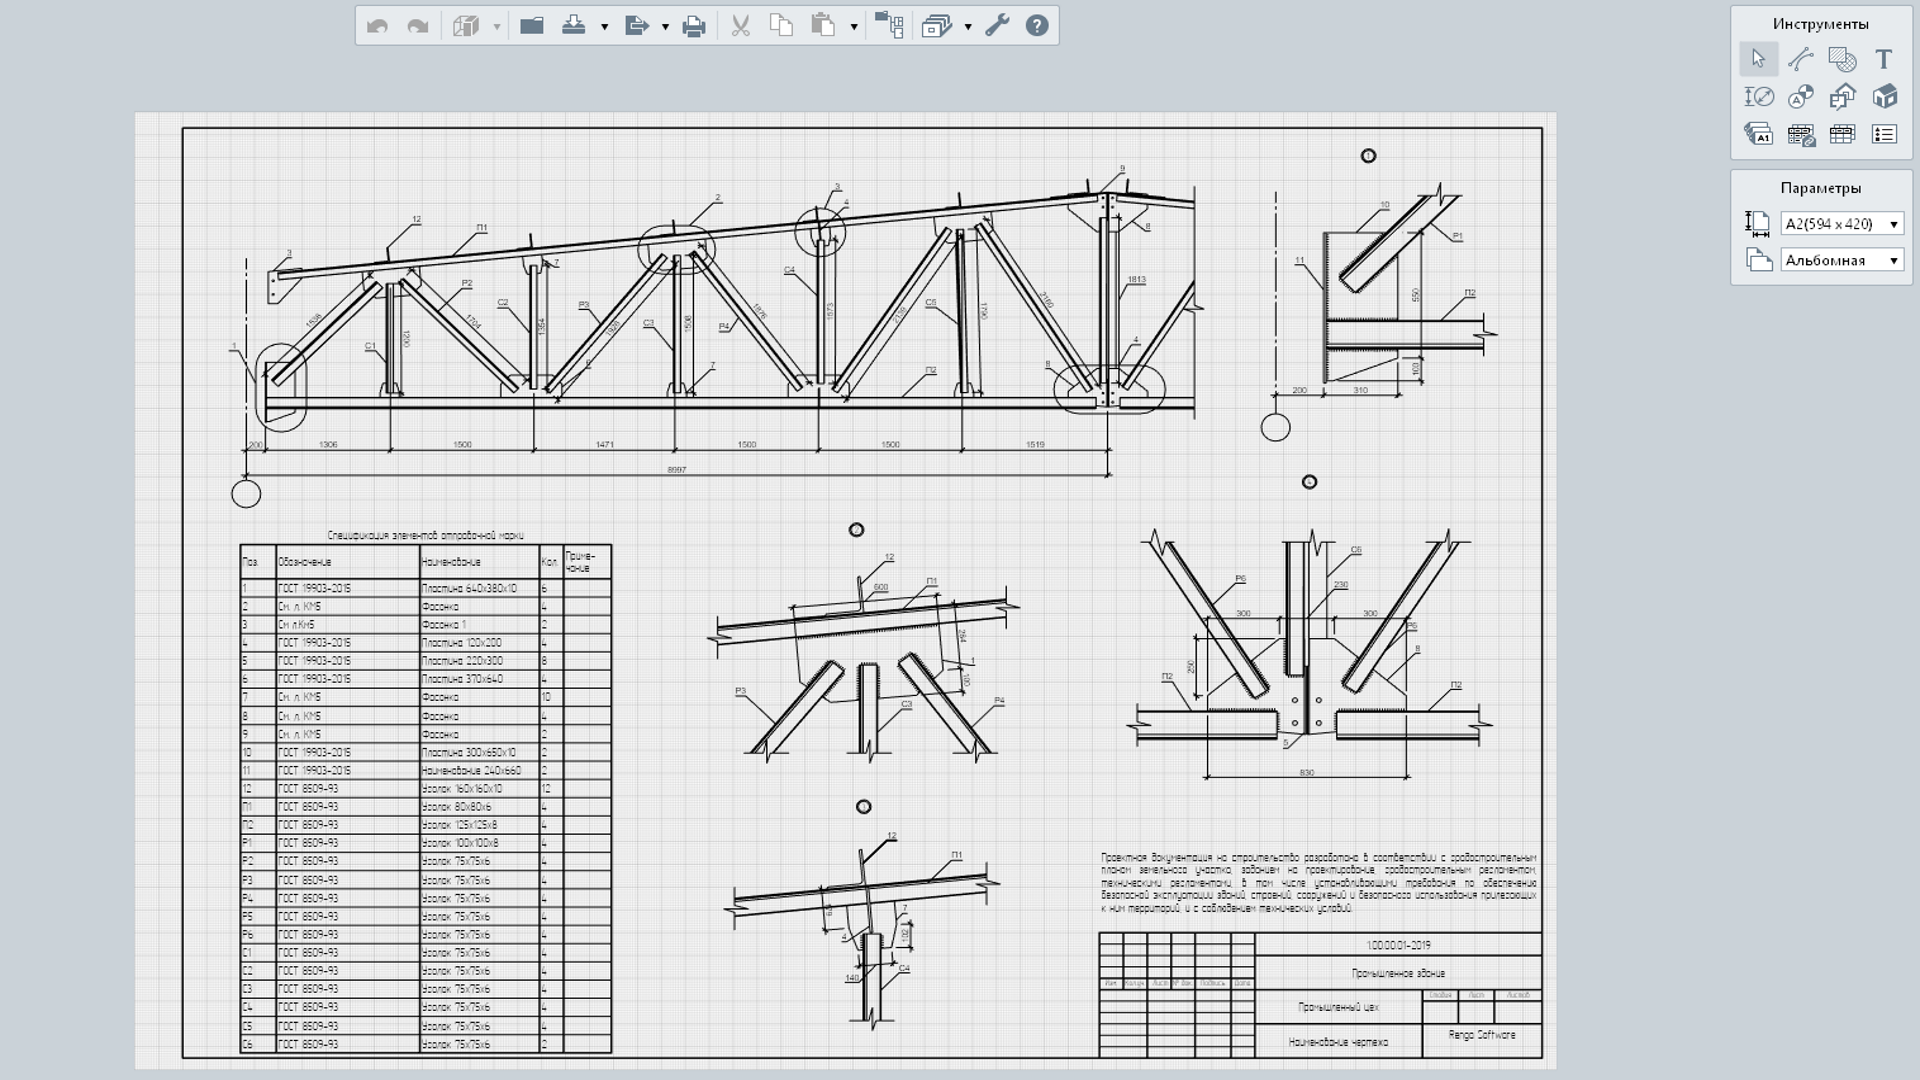Open the project tree navigator
1920x1080 pixels.
point(888,26)
